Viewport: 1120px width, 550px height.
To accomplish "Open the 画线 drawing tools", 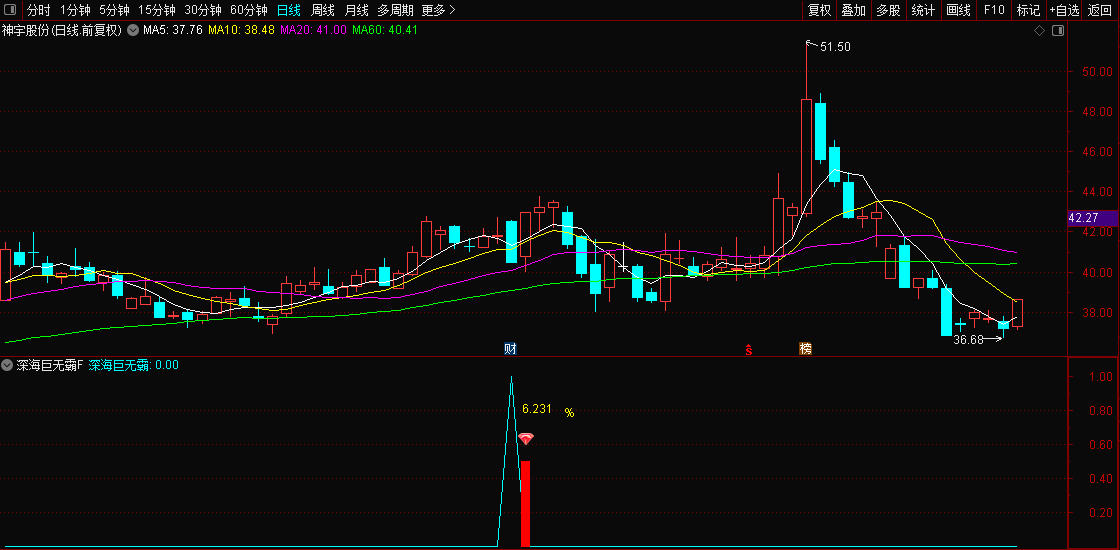I will pos(958,10).
